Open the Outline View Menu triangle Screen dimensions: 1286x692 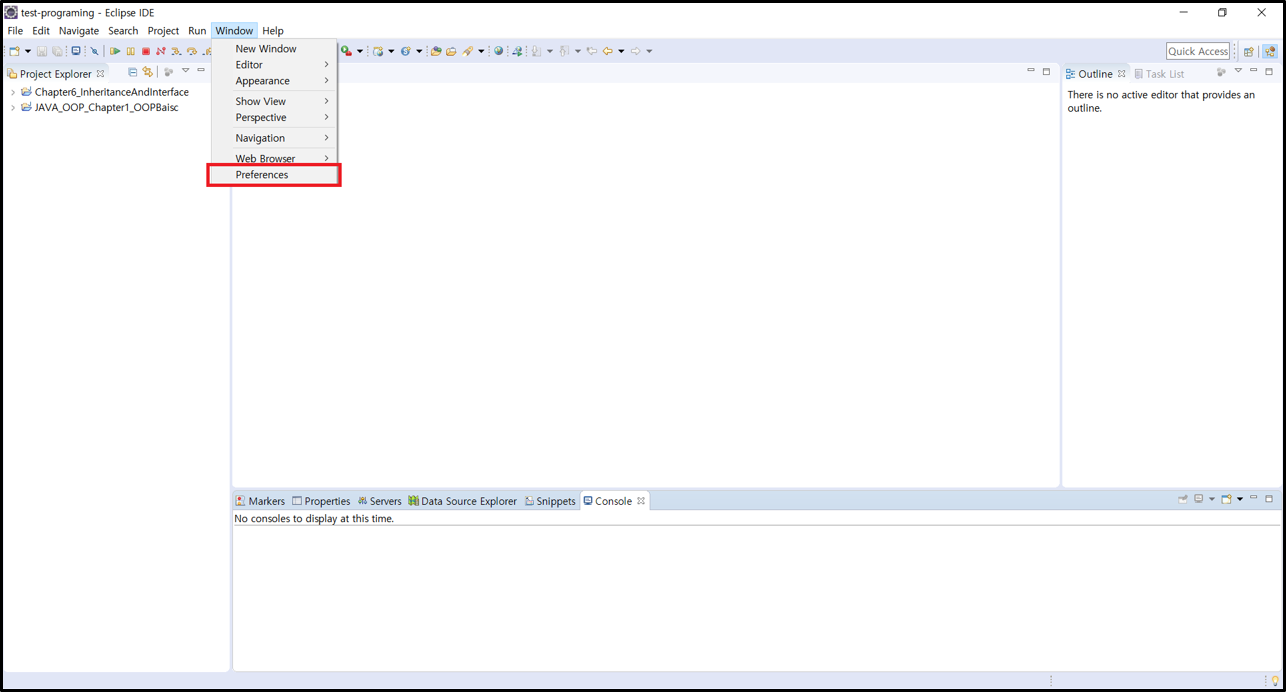[x=1238, y=71]
